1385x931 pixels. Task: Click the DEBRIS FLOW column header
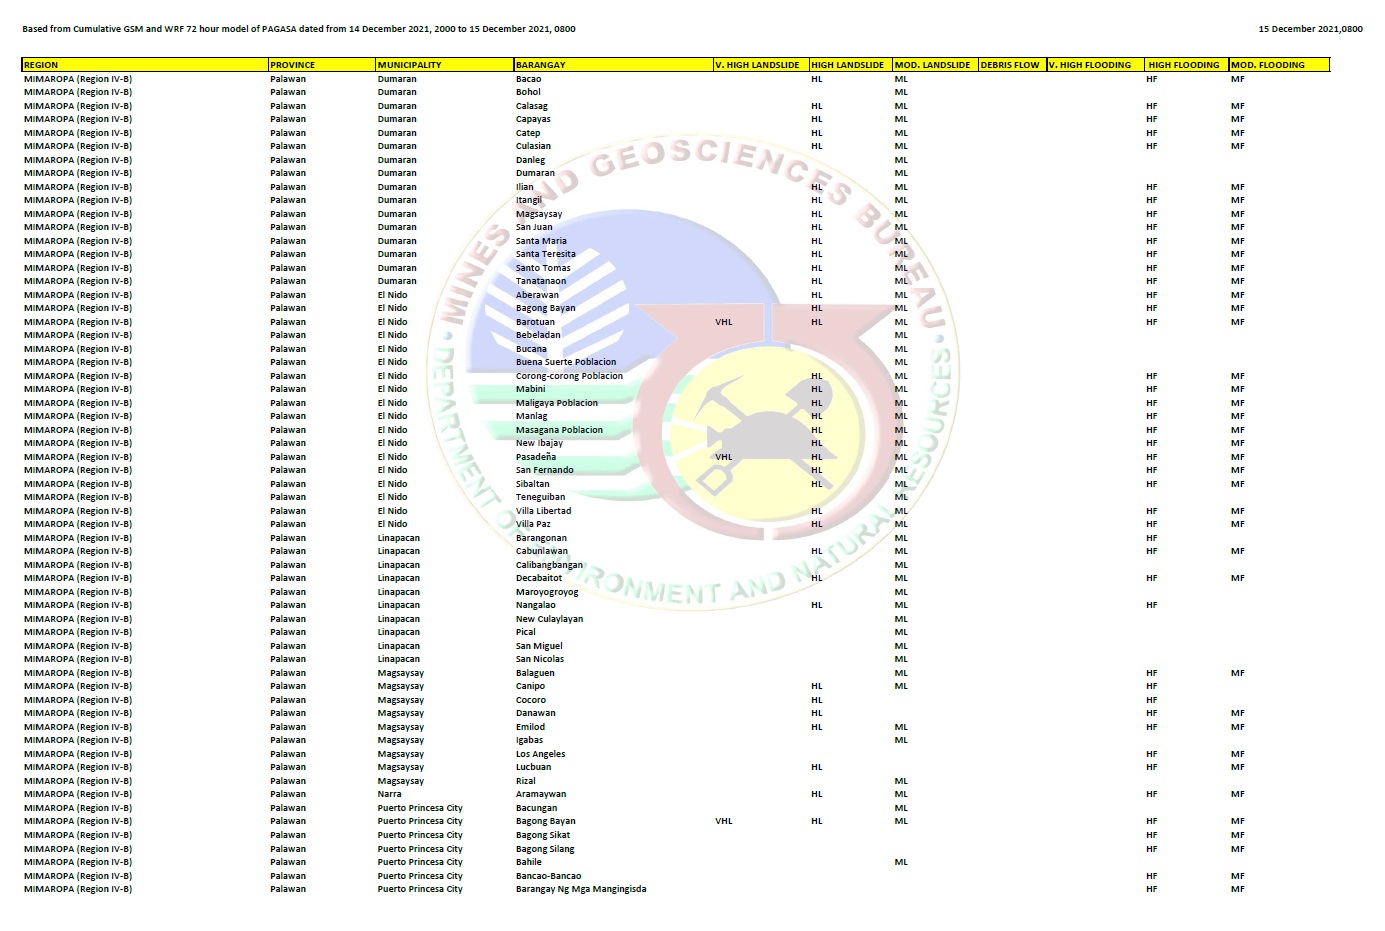point(1012,64)
